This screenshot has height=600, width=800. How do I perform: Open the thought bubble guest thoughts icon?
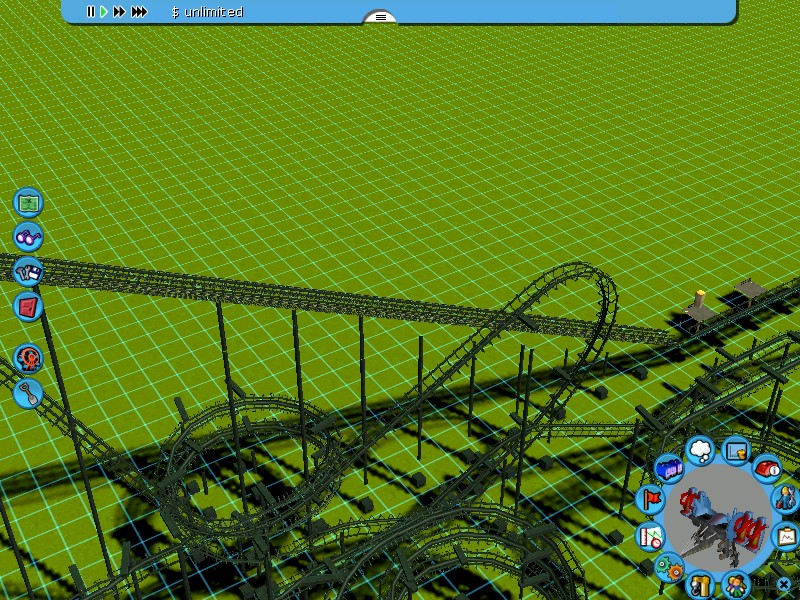(x=701, y=450)
